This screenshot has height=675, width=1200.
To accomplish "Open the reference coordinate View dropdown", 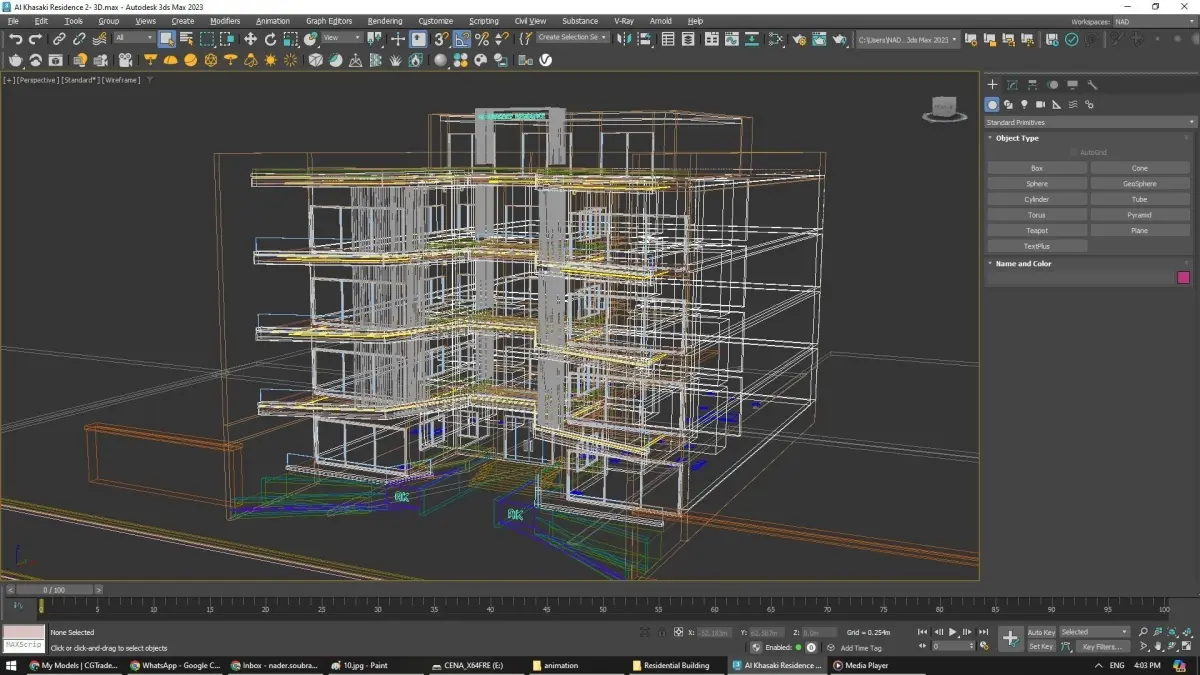I will point(341,38).
